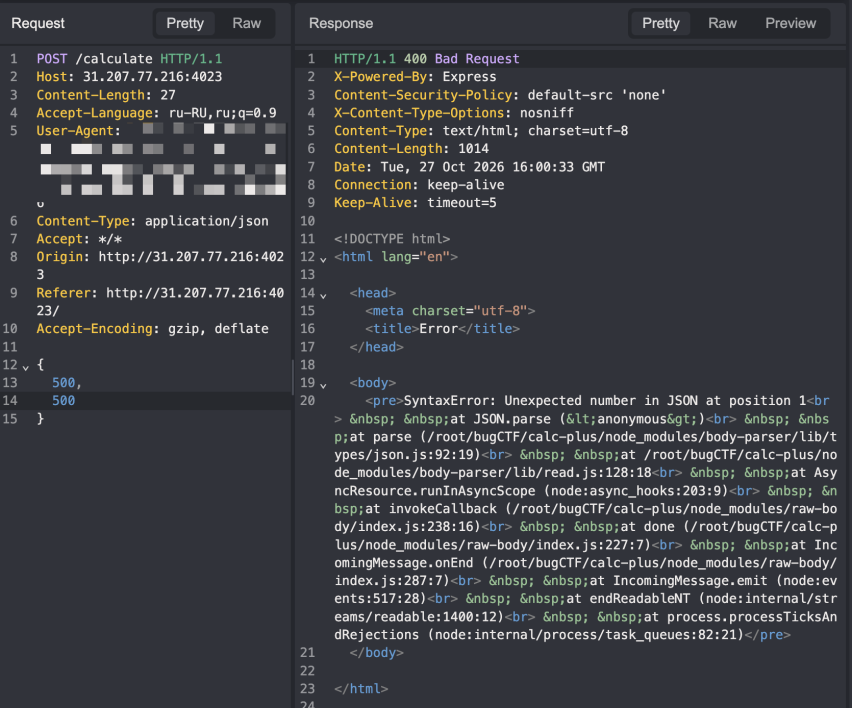Click the 'Accept-Language: ru-RU,ru;q=0.9' header

point(156,113)
